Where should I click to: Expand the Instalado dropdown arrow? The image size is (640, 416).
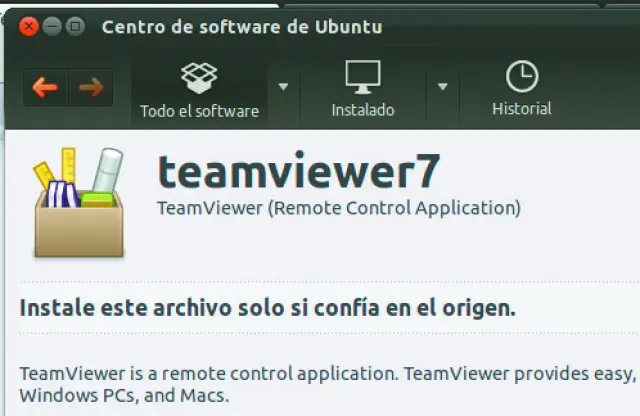(x=442, y=87)
